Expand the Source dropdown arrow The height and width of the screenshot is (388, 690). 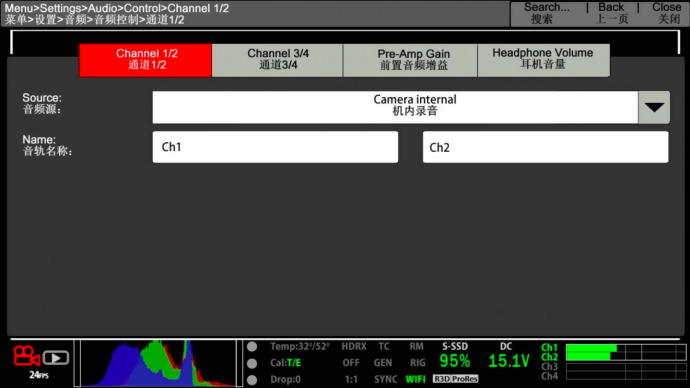tap(654, 107)
